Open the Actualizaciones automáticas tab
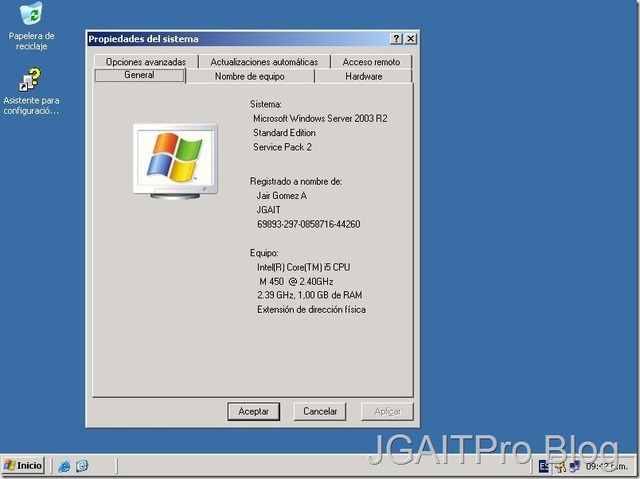Image resolution: width=640 pixels, height=479 pixels. (x=264, y=62)
